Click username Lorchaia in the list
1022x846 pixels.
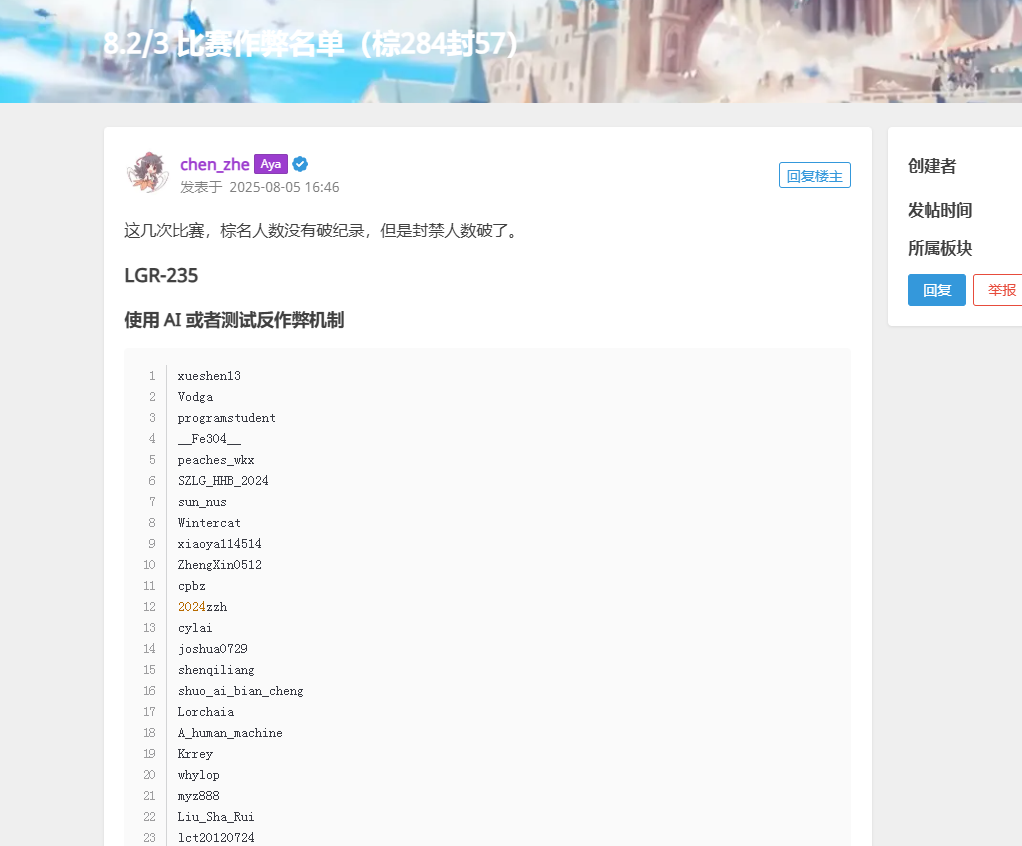[x=205, y=712]
